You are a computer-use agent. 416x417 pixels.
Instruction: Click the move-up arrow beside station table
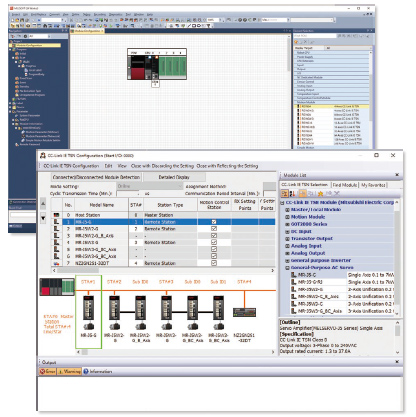[43, 203]
